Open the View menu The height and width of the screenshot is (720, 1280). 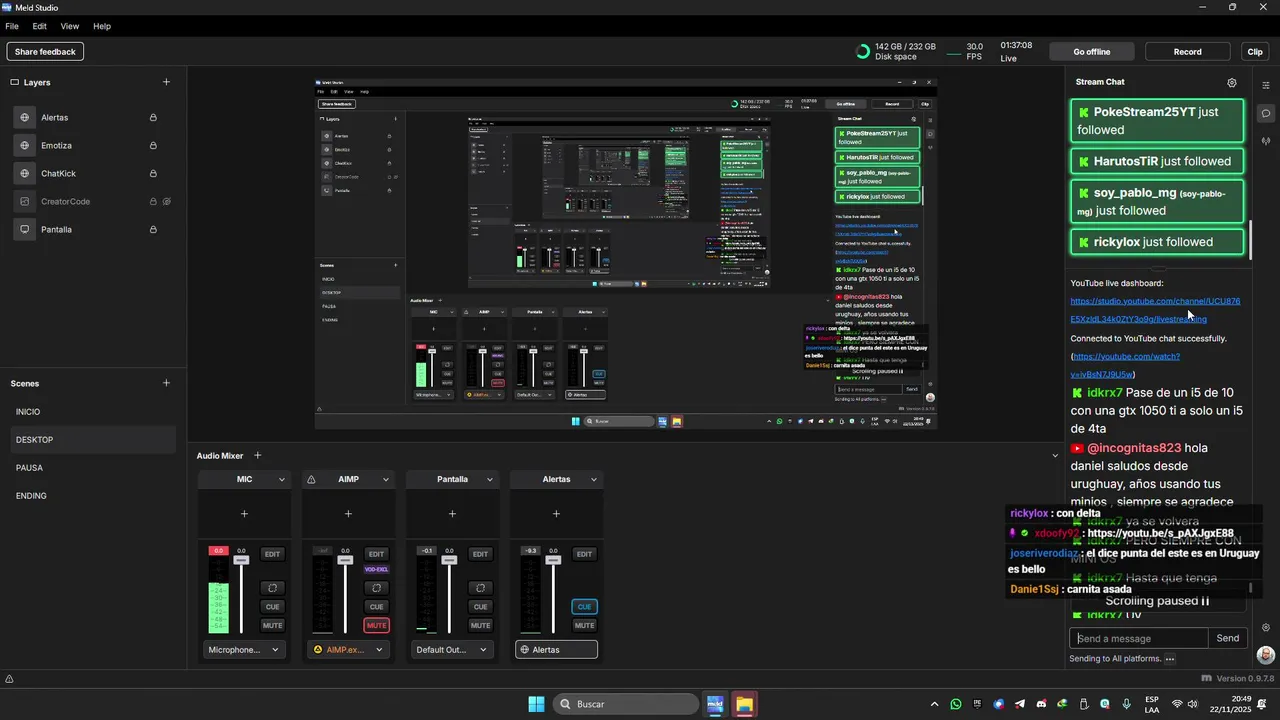pos(70,26)
